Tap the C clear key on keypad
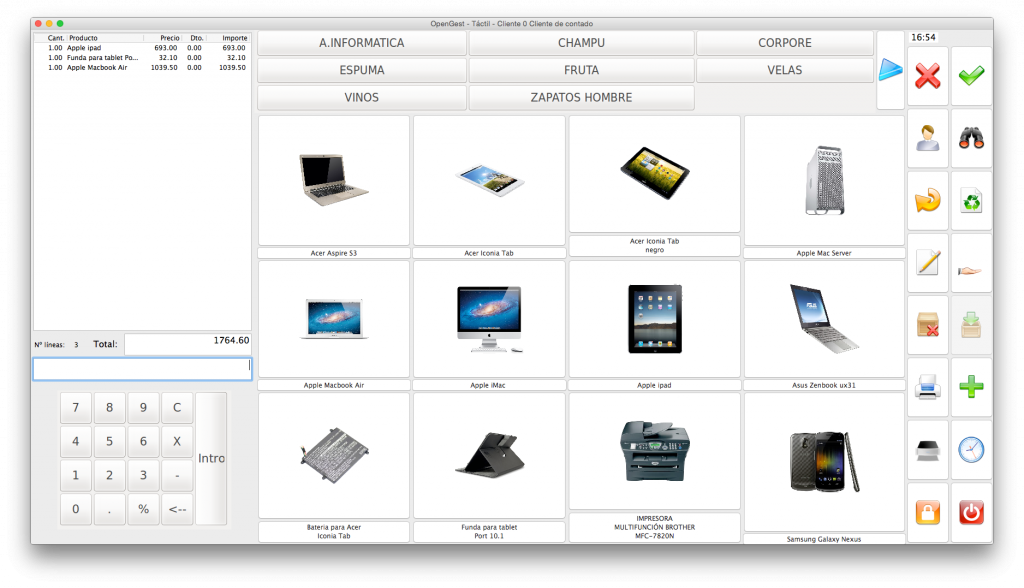This screenshot has height=588, width=1024. (x=176, y=408)
